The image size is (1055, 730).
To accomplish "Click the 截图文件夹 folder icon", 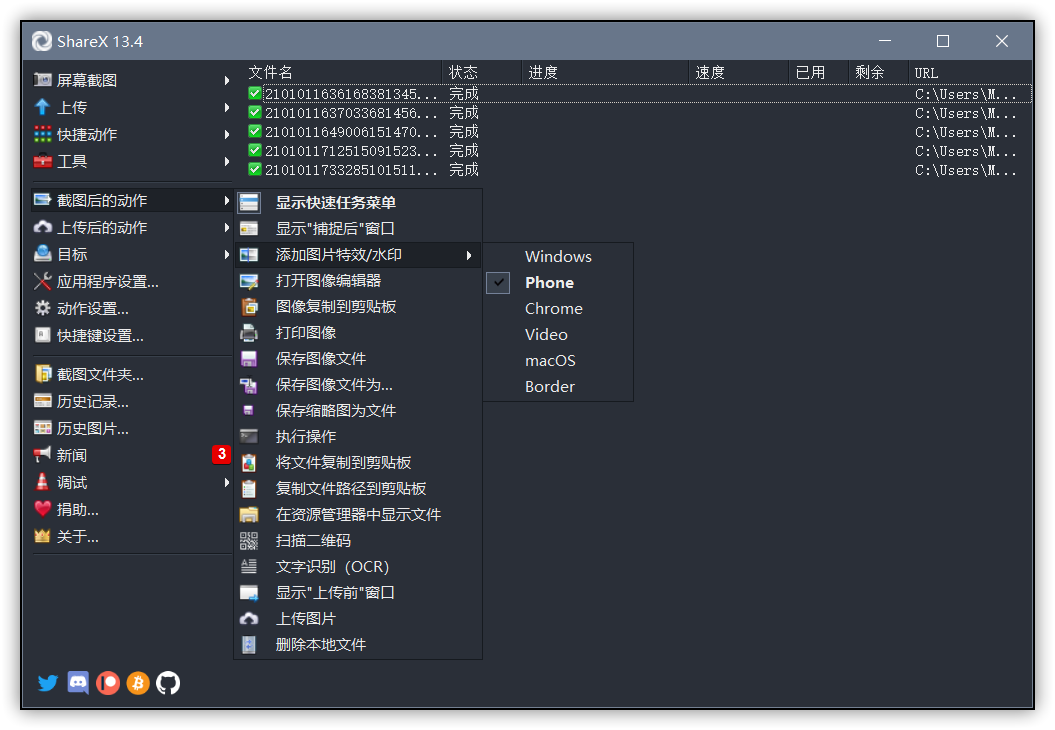I will [42, 374].
